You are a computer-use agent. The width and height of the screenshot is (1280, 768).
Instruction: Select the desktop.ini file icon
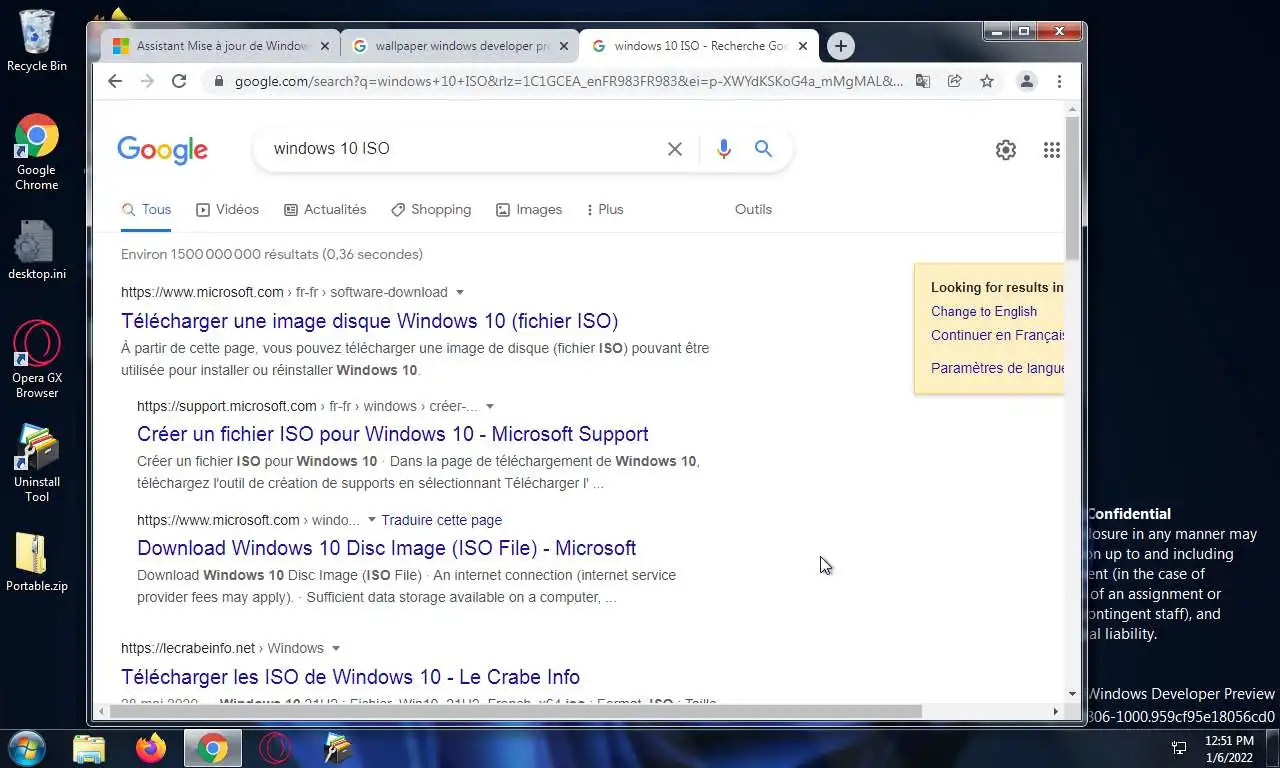pos(37,250)
